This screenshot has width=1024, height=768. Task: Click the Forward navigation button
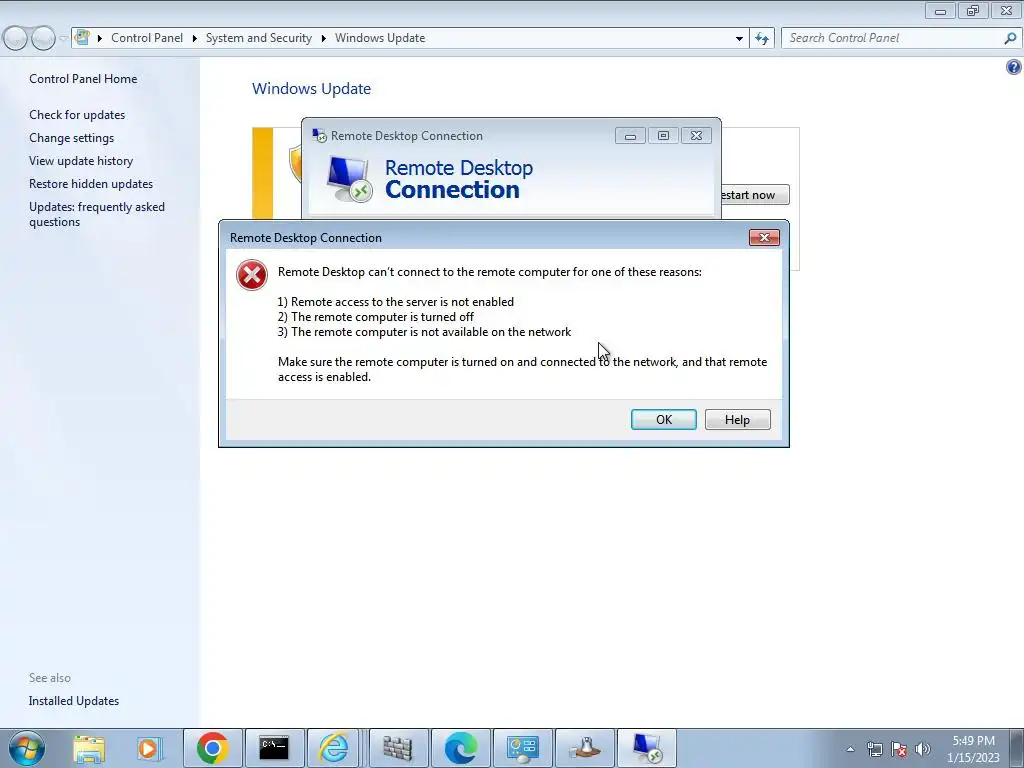pyautogui.click(x=42, y=38)
